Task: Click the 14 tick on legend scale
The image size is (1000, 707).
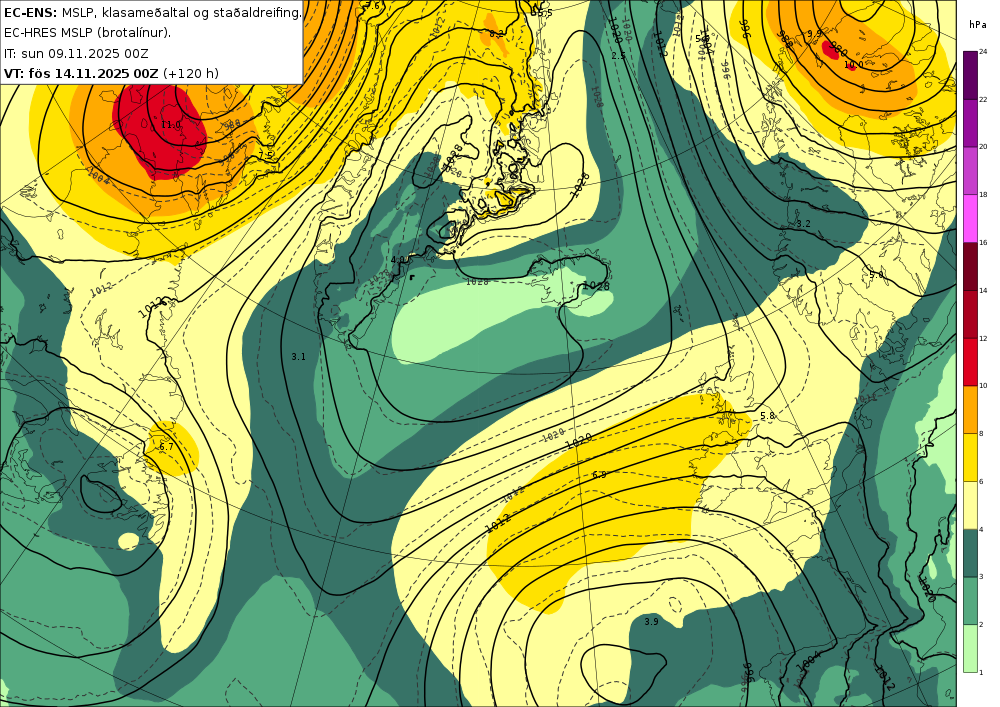Action: (x=983, y=290)
